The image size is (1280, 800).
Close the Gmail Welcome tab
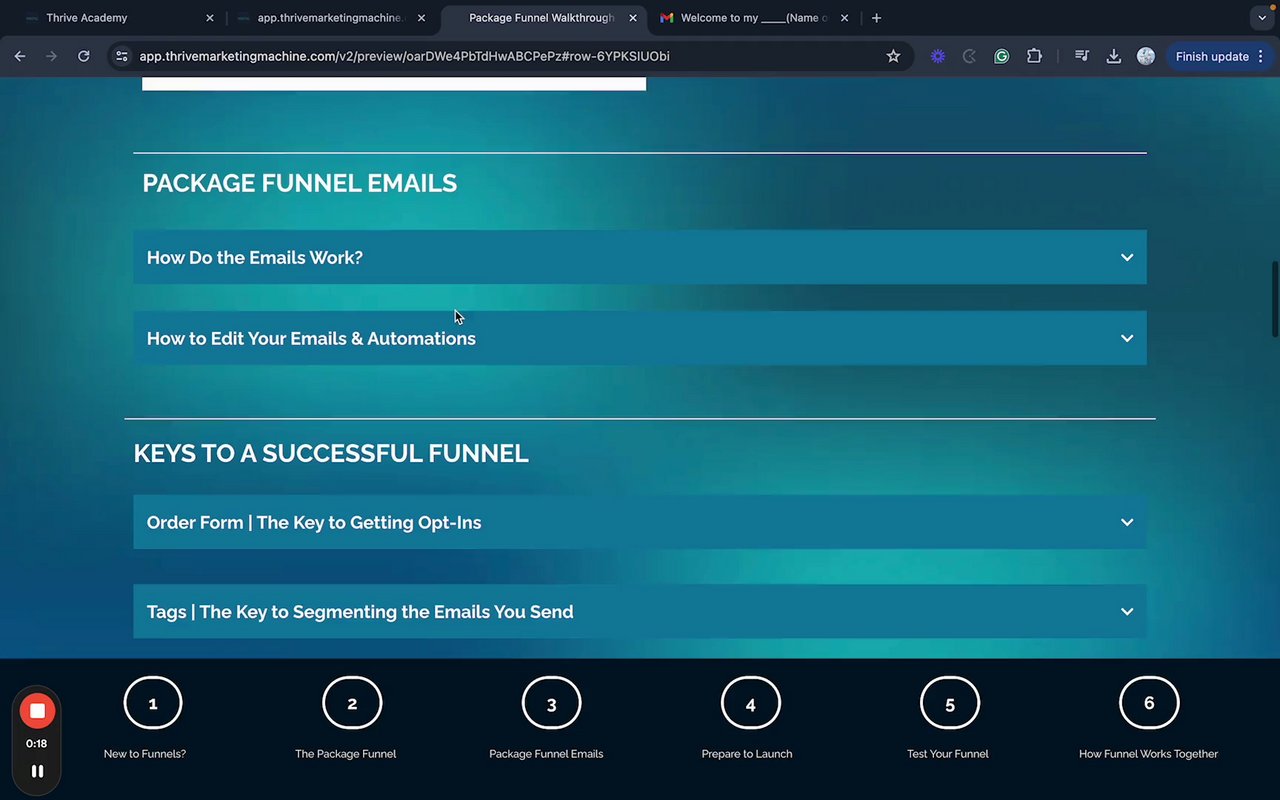[x=844, y=18]
